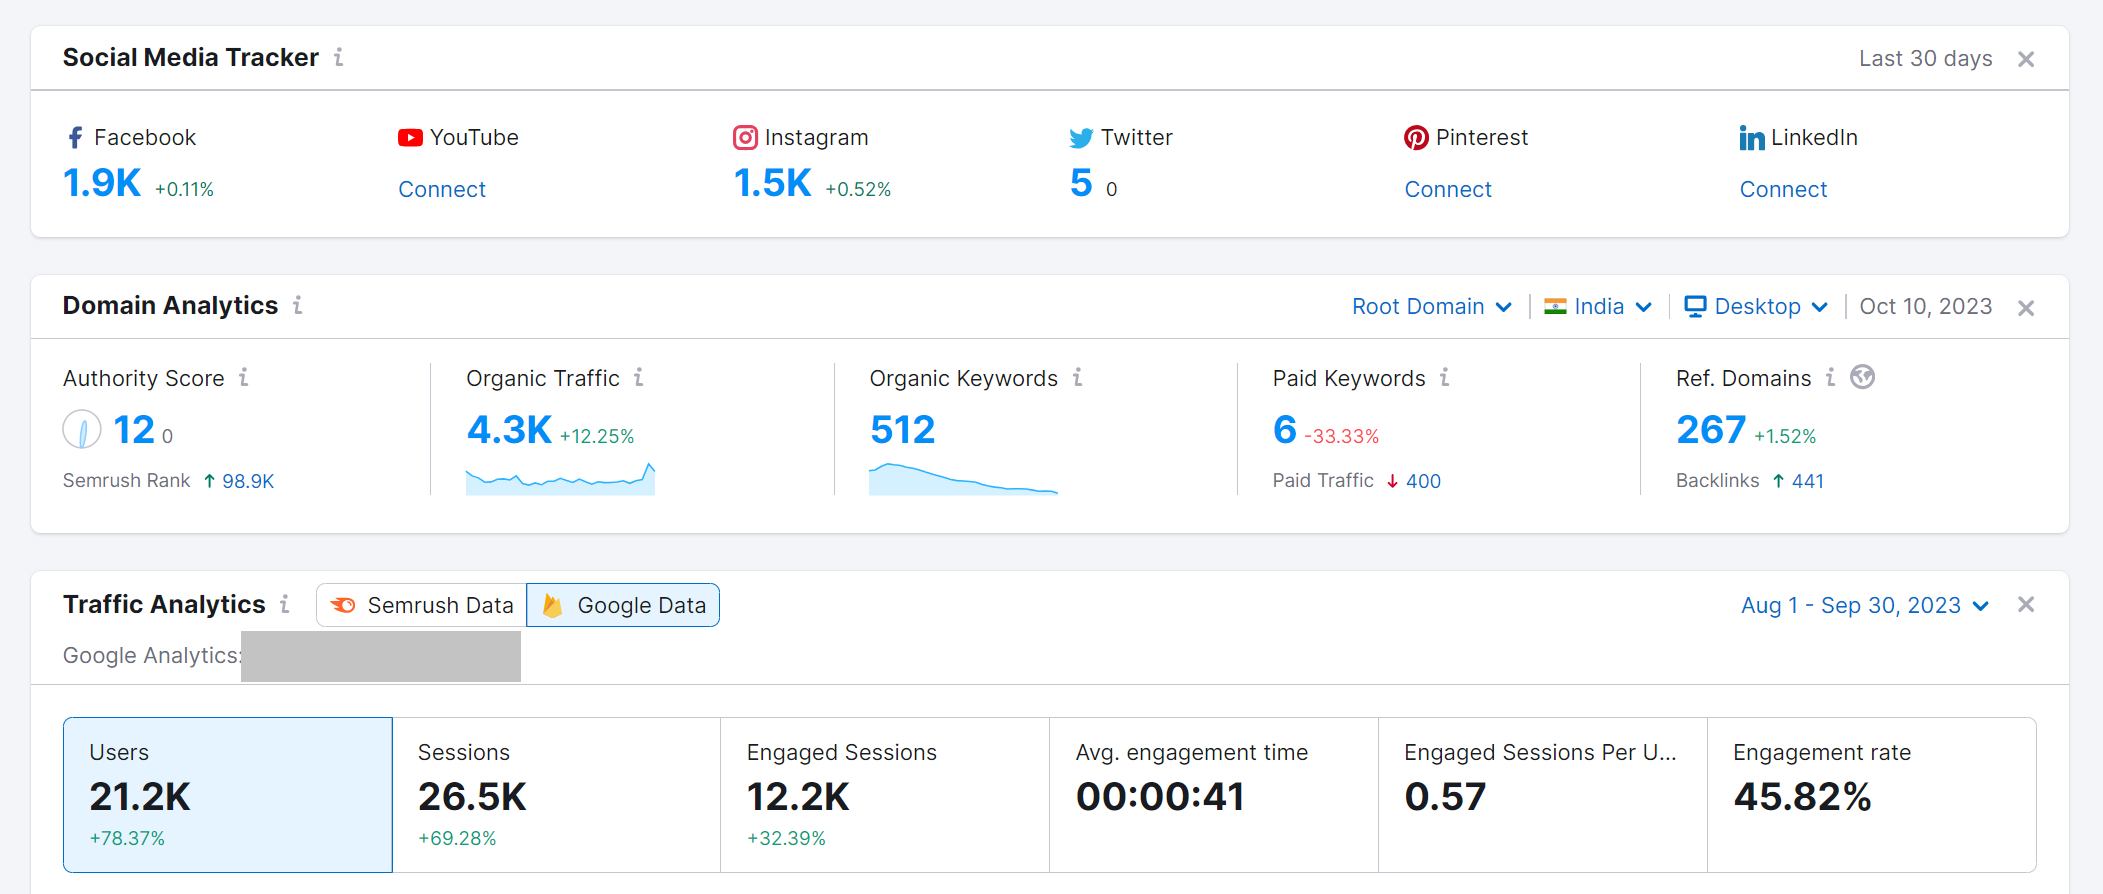Expand the India country selector
Image resolution: width=2103 pixels, height=894 pixels.
point(1597,307)
